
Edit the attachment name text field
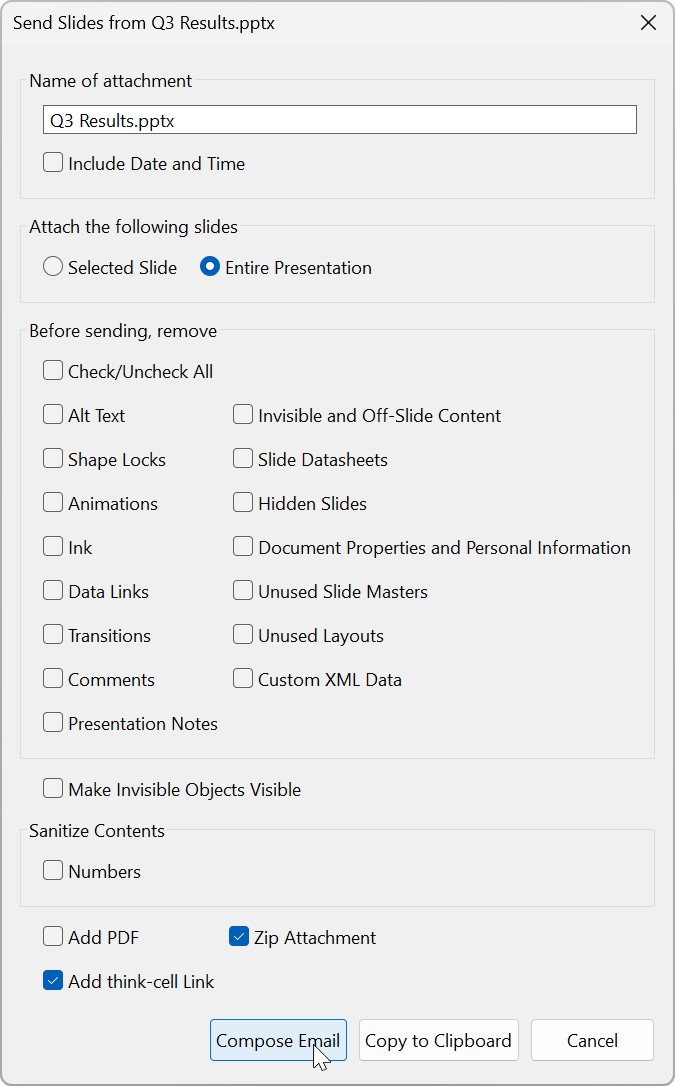click(340, 120)
